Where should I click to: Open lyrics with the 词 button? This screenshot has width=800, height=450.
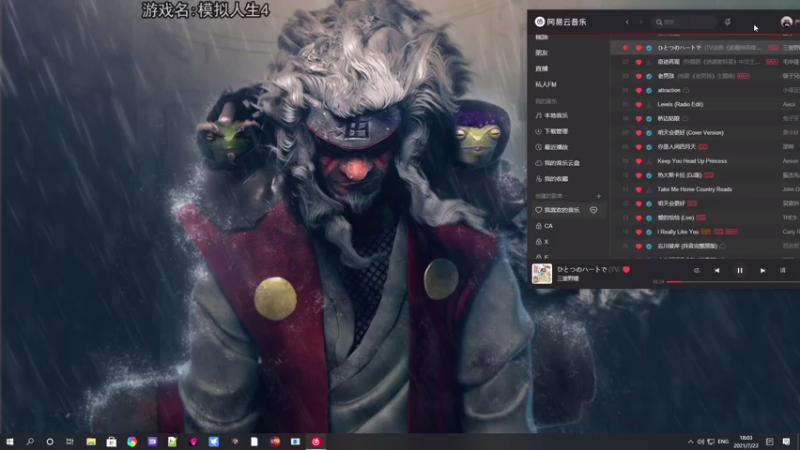(x=783, y=270)
